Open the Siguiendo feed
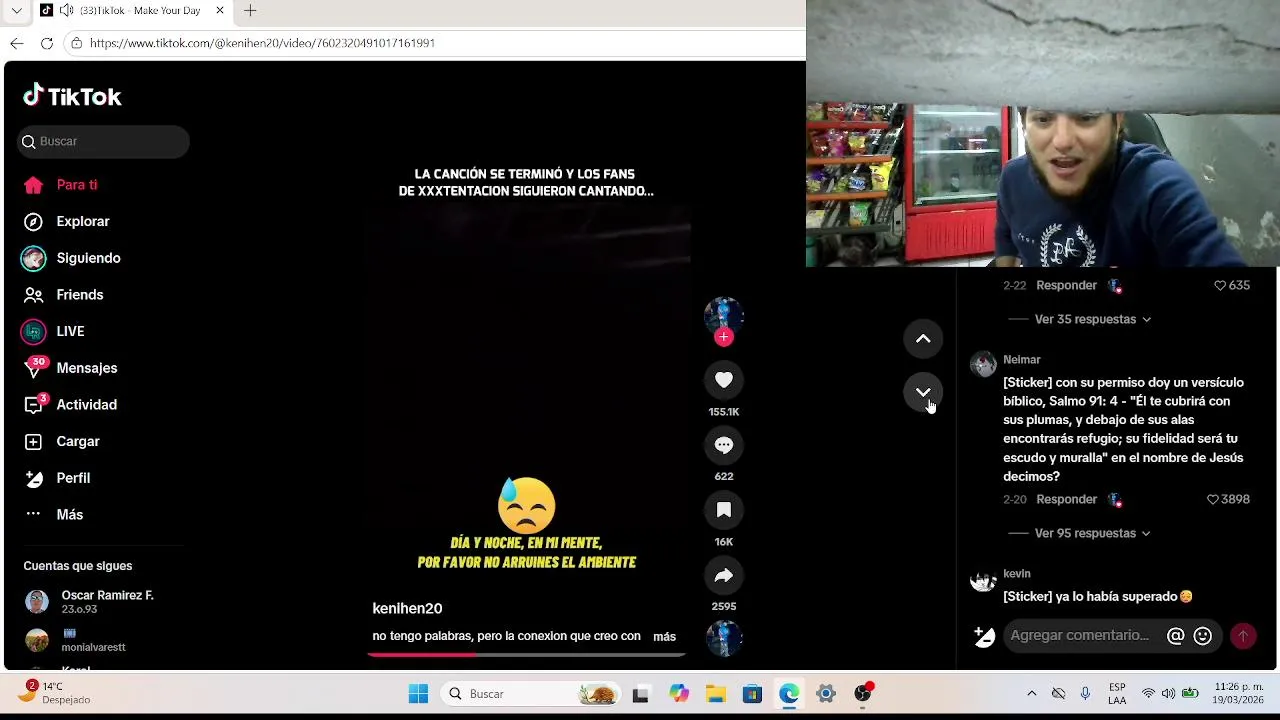 (71, 258)
